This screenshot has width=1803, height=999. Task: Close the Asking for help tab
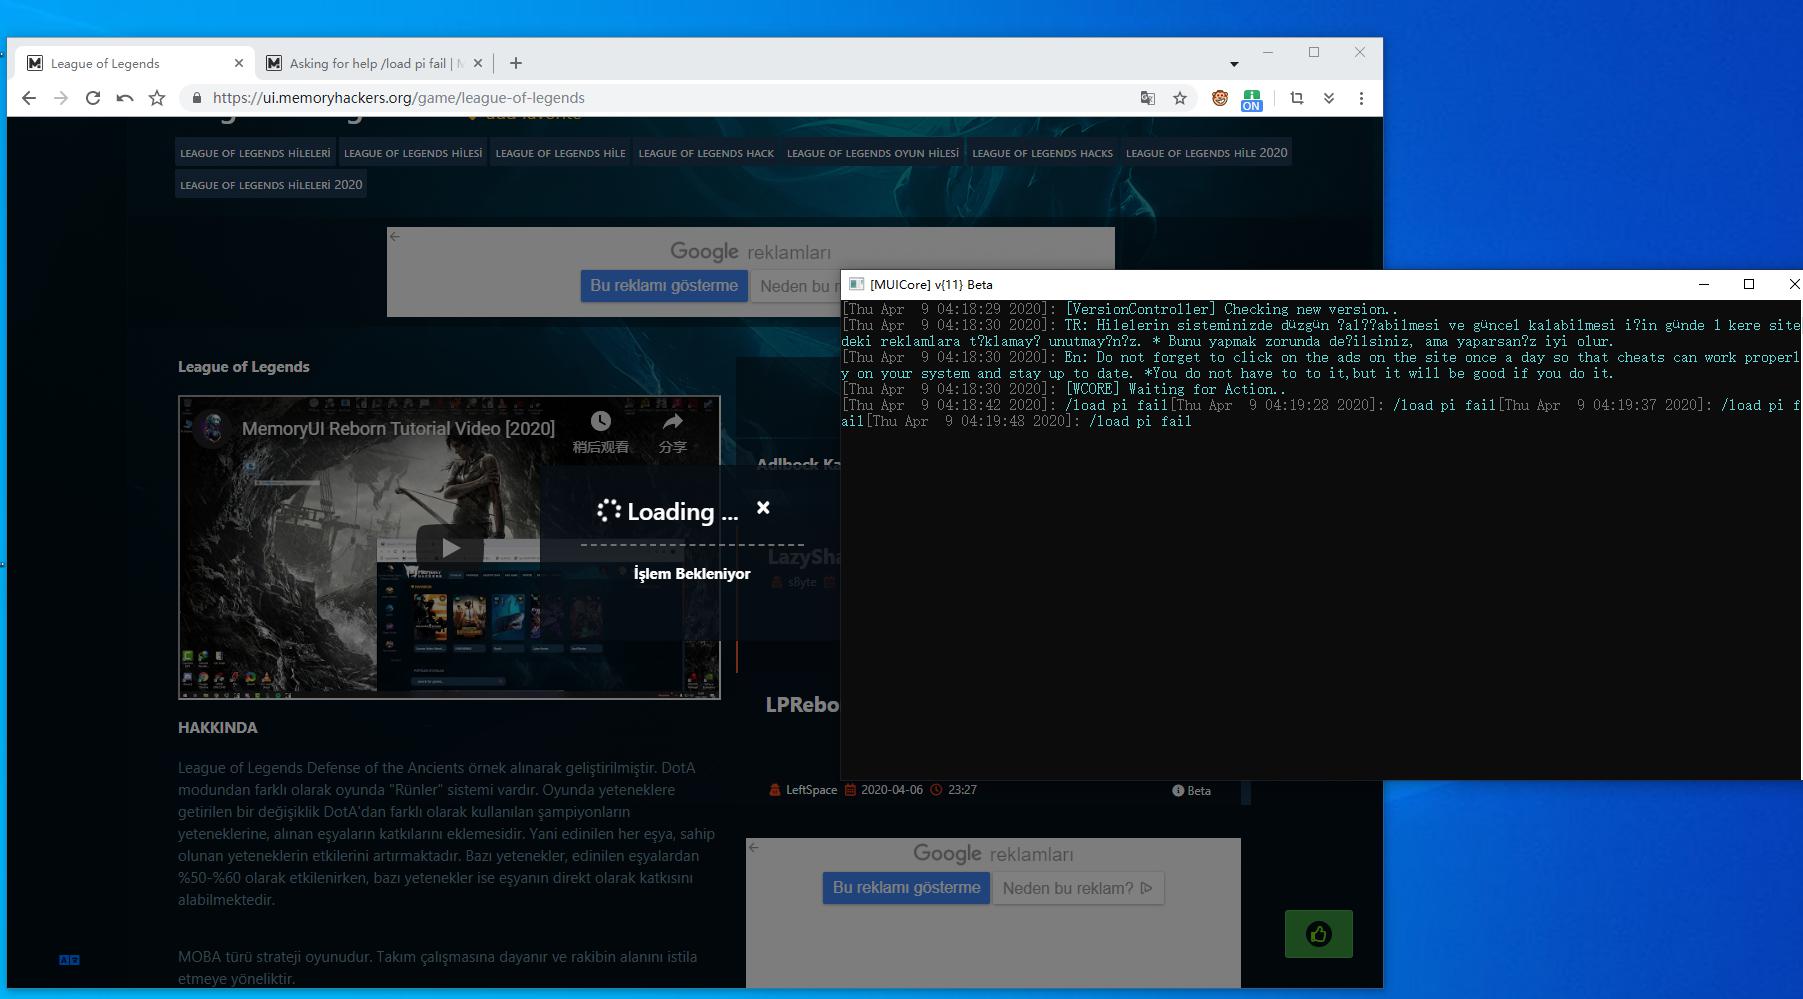coord(478,63)
